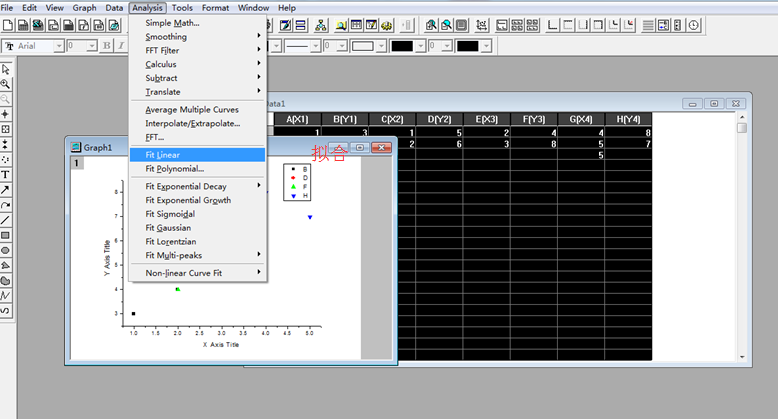Toggle Bold text formatting
The width and height of the screenshot is (778, 419).
107,46
